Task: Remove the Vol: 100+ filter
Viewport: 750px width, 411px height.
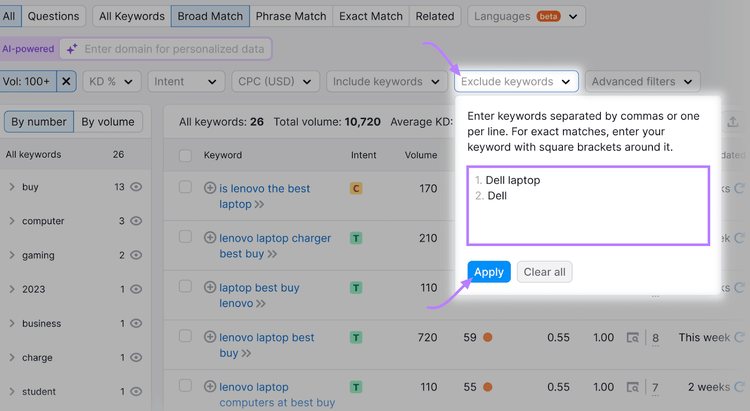Action: [66, 81]
